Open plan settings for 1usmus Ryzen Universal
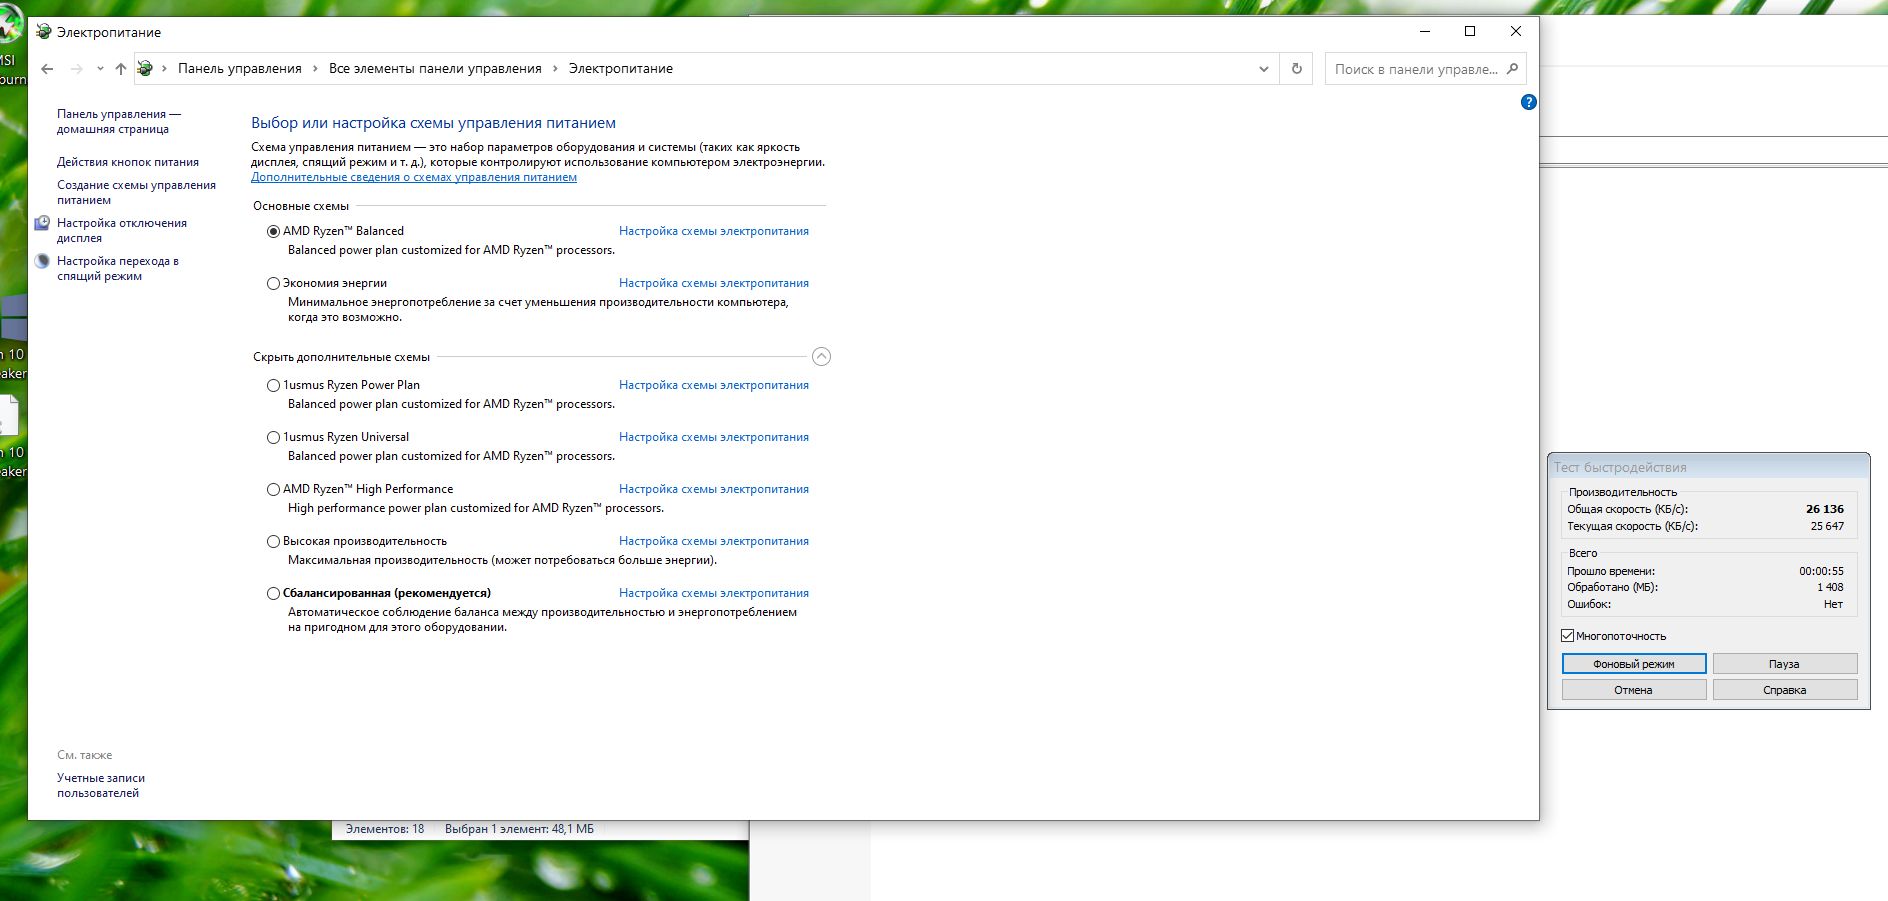The height and width of the screenshot is (901, 1888). (x=714, y=437)
